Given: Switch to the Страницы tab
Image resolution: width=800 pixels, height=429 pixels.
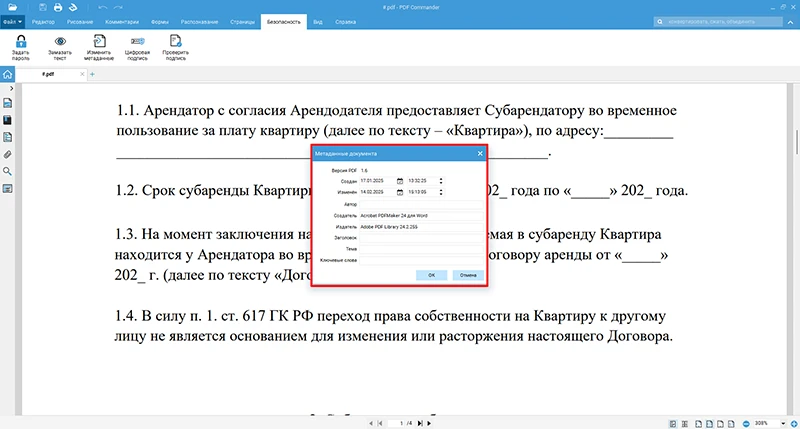Looking at the screenshot, I should coord(242,22).
